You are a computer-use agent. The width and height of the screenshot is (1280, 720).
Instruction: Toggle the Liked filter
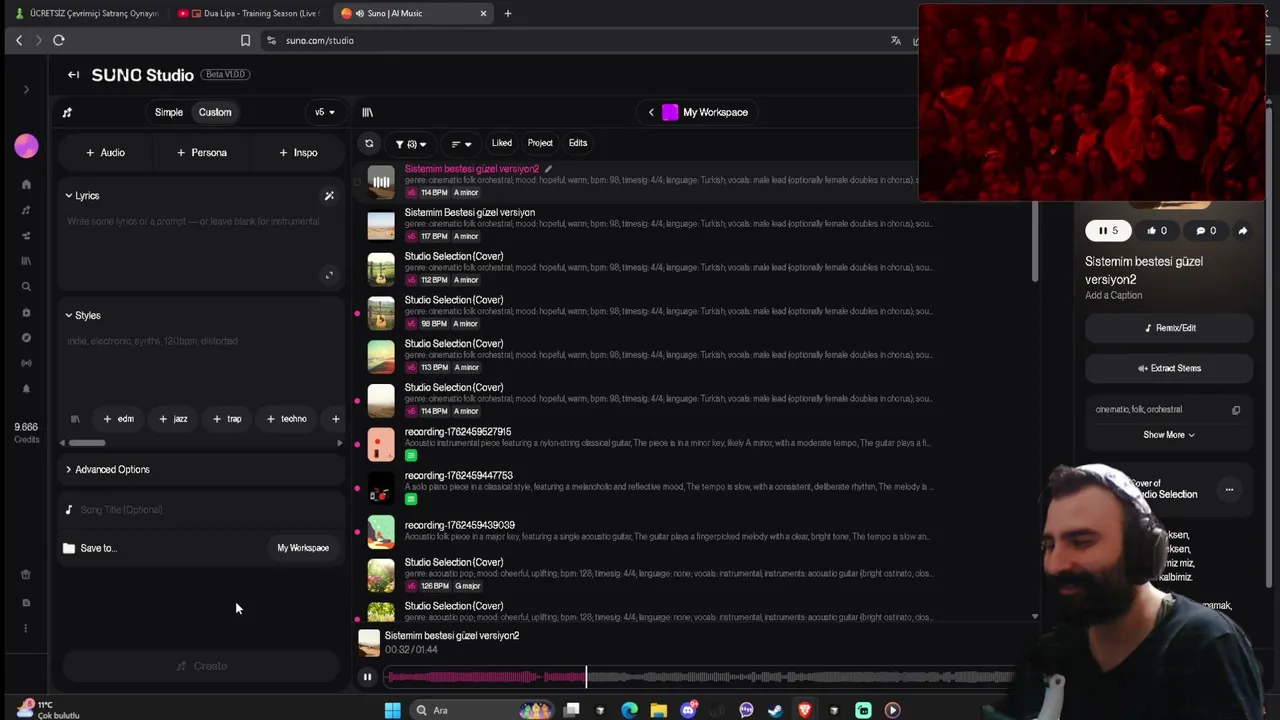pyautogui.click(x=502, y=143)
